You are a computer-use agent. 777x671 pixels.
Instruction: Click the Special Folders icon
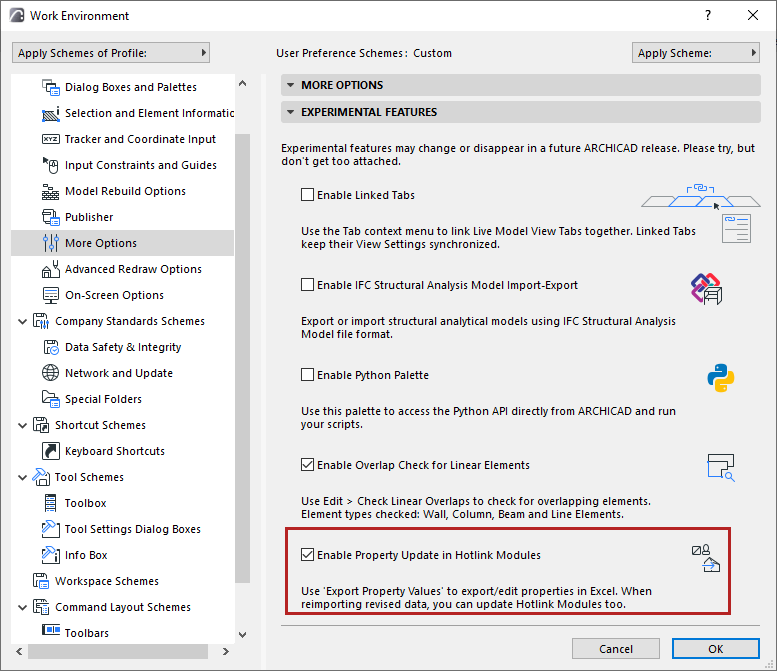coord(51,399)
